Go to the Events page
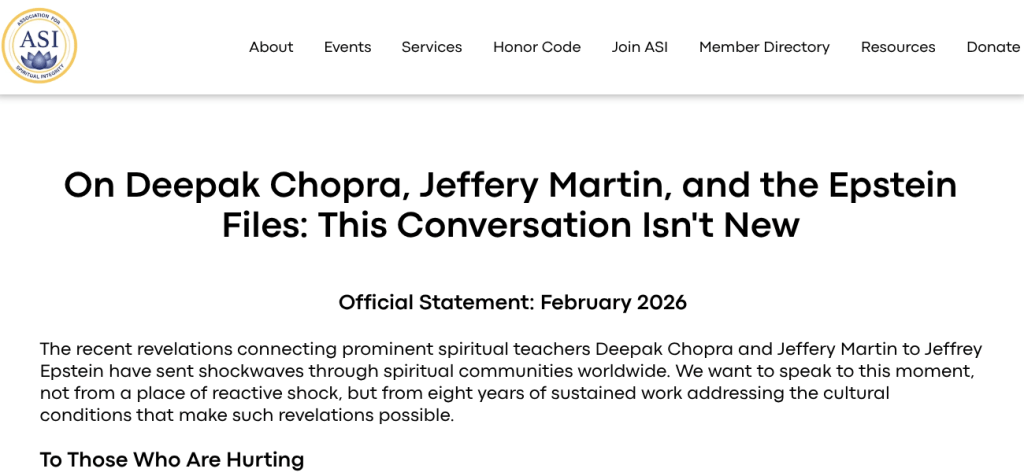Viewport: 1024px width, 476px height. (x=347, y=47)
